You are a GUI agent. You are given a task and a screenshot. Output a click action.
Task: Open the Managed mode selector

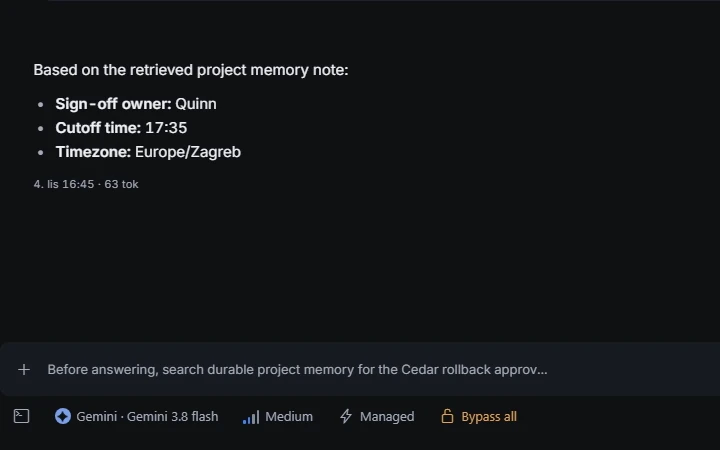tap(377, 416)
